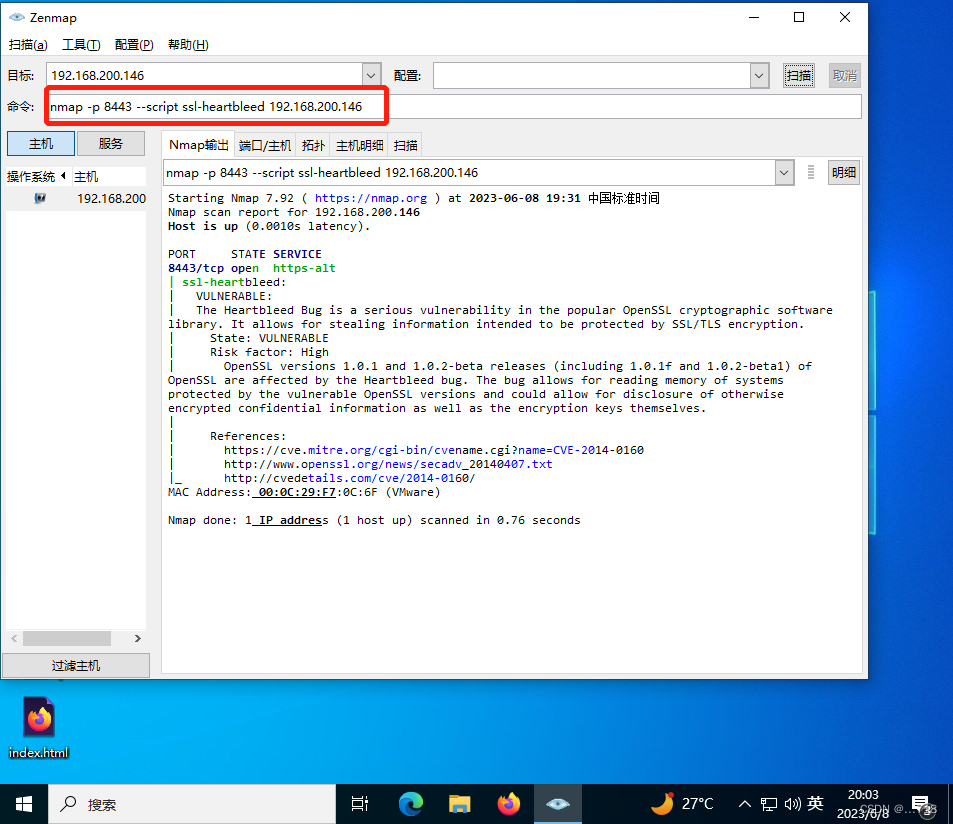Click the 过滤主机 filter hosts button
The image size is (953, 824).
click(x=75, y=664)
